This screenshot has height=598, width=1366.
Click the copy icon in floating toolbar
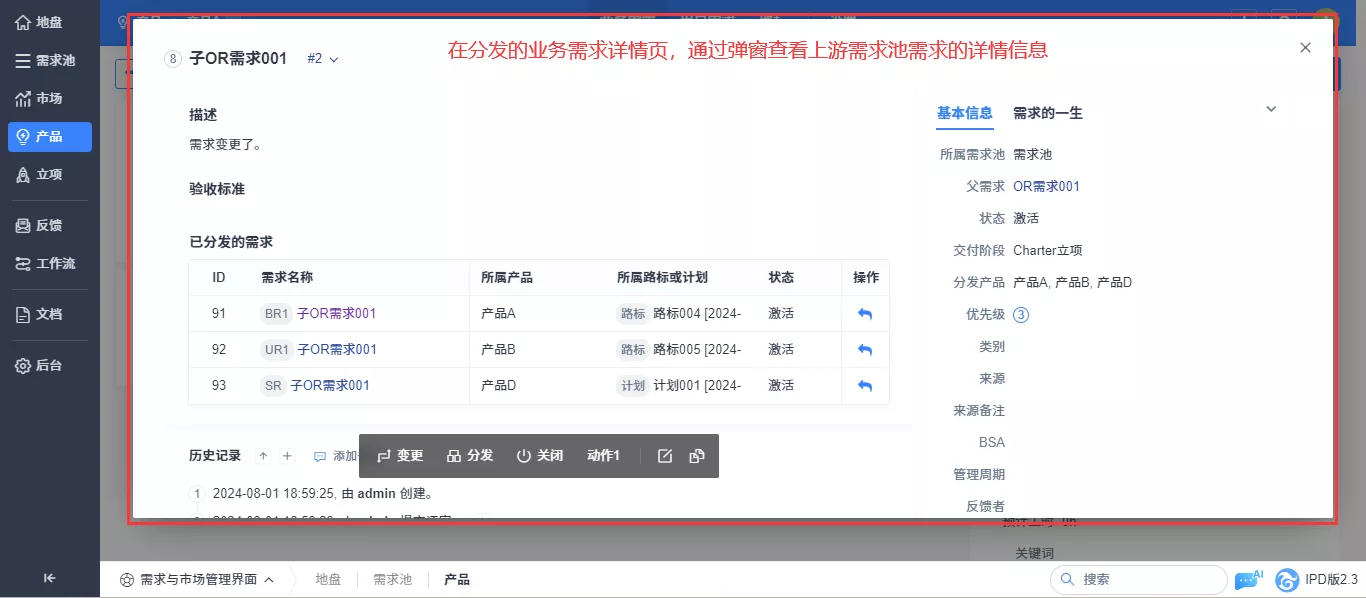pyautogui.click(x=697, y=456)
